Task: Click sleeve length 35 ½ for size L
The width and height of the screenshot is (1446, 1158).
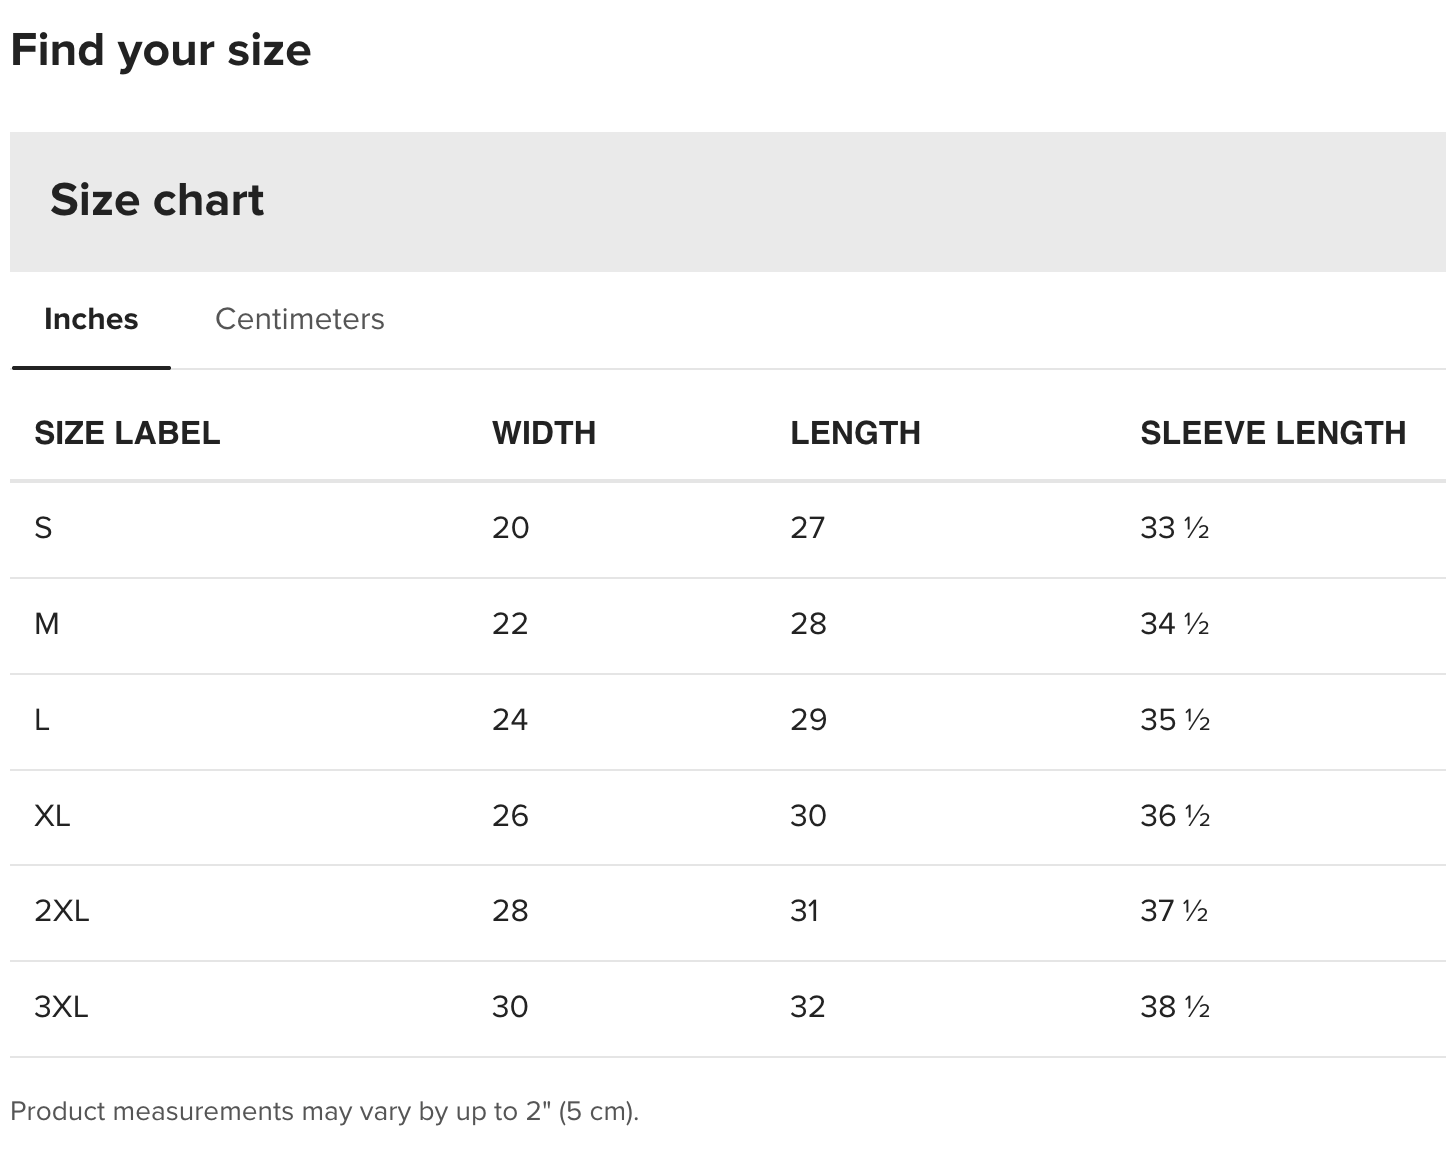Action: pyautogui.click(x=1175, y=720)
